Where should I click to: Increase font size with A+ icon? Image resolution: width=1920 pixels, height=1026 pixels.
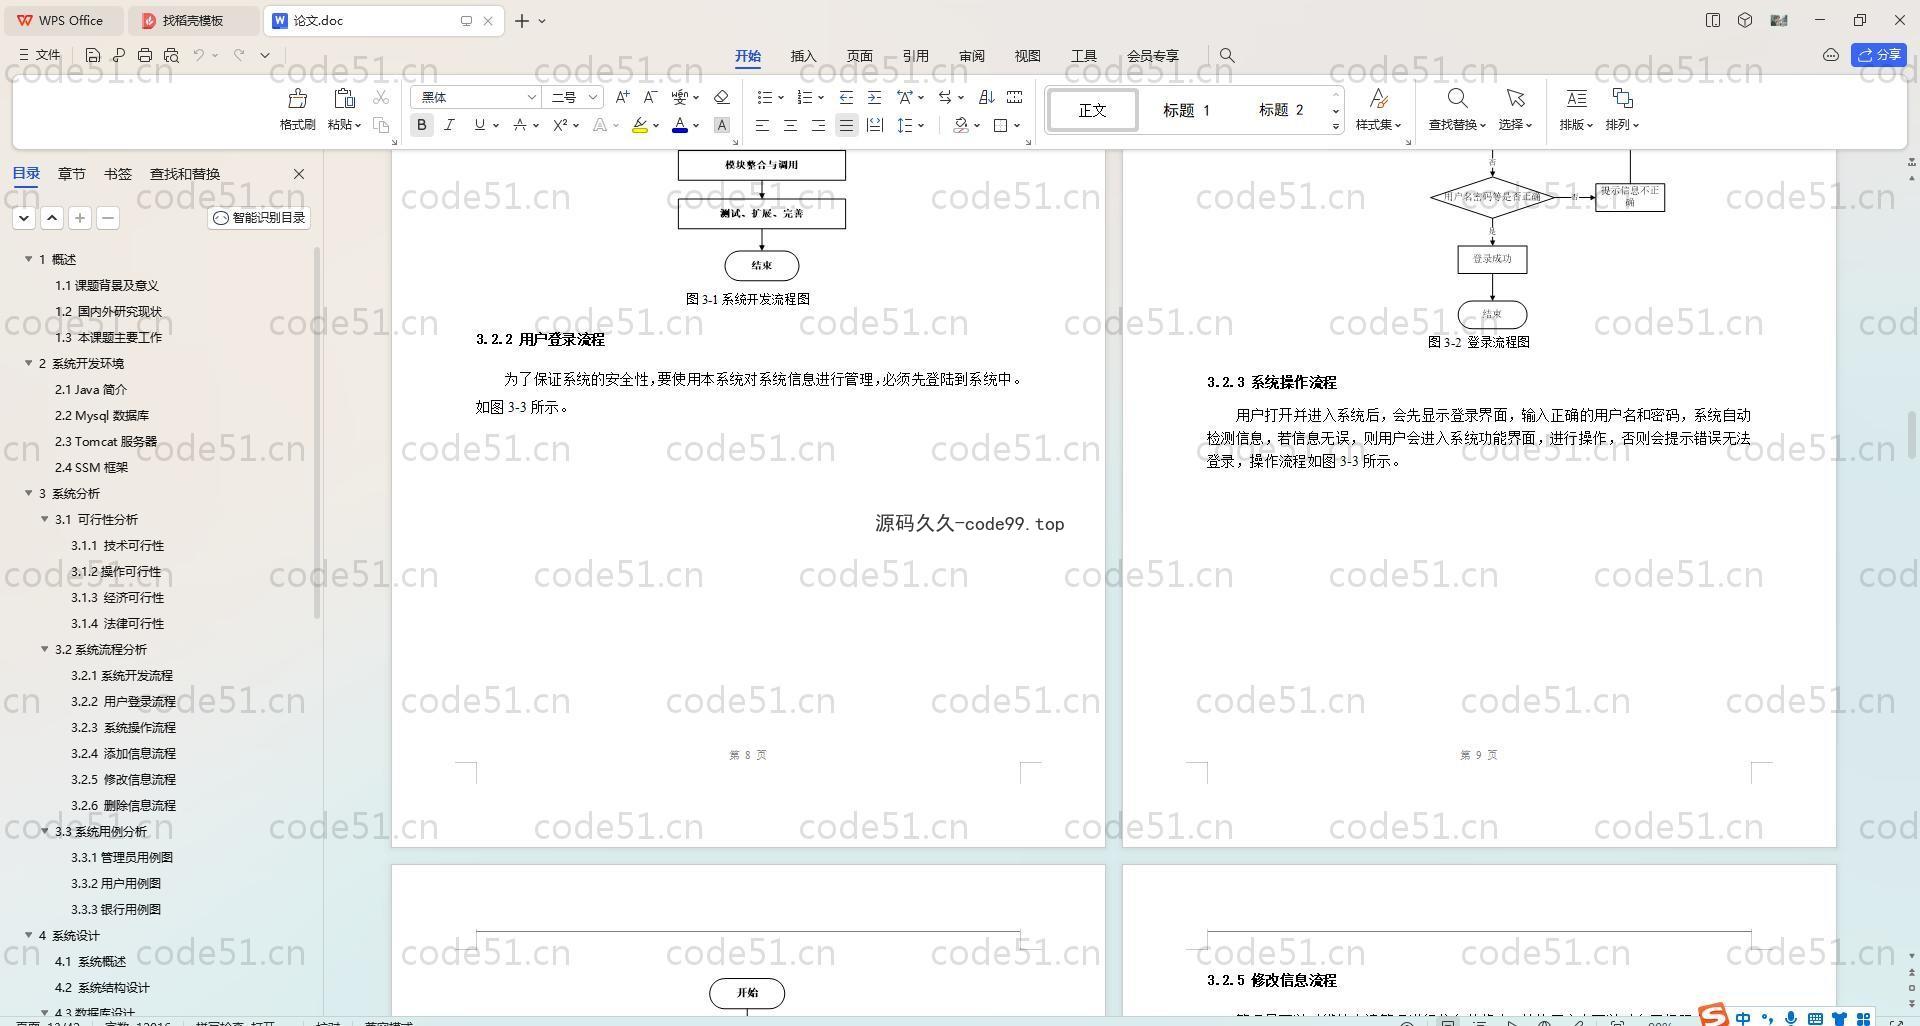pyautogui.click(x=622, y=97)
